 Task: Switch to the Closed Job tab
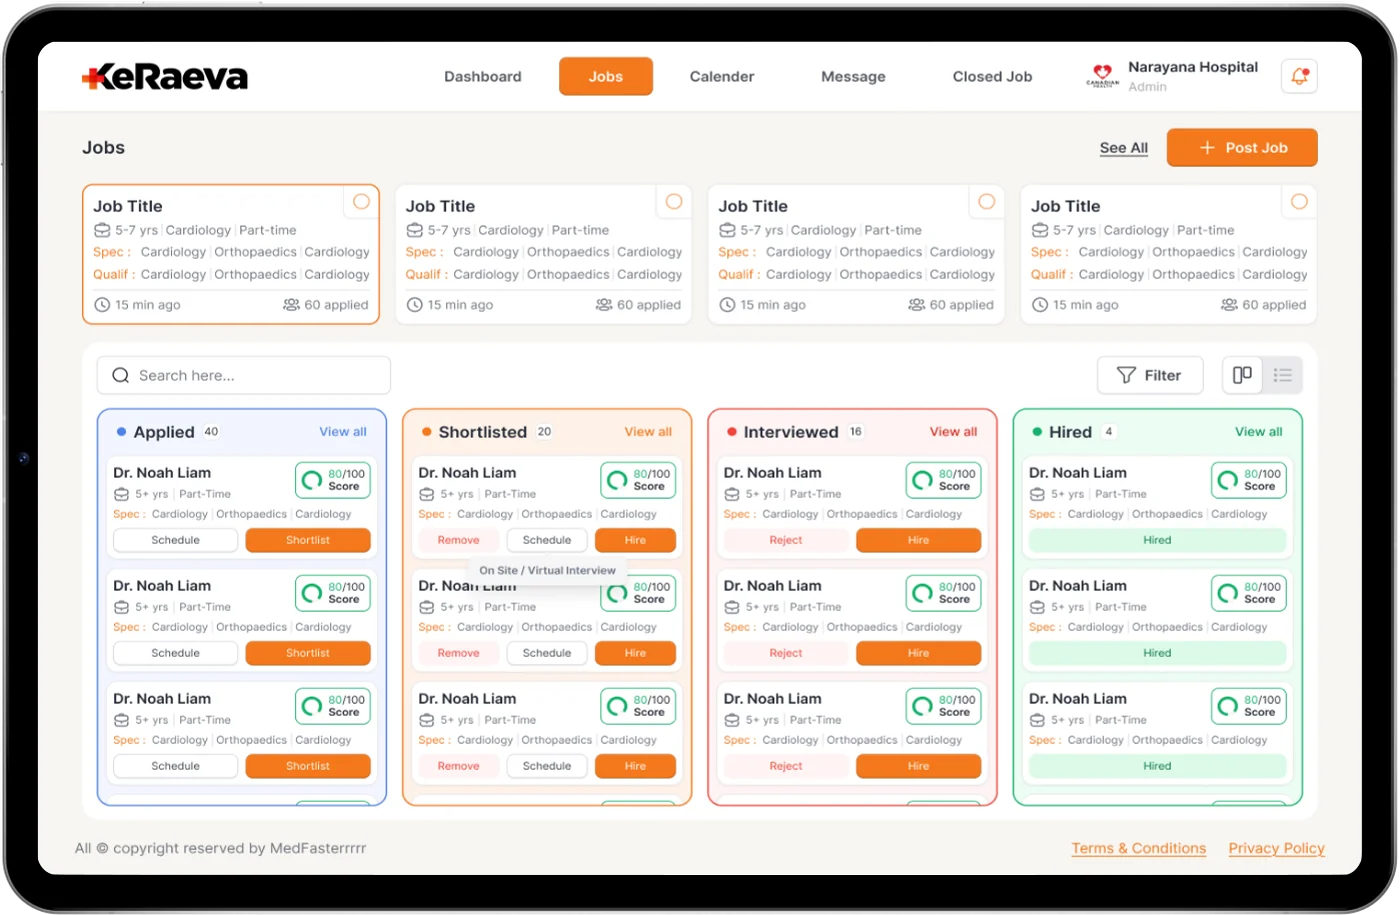pos(992,76)
